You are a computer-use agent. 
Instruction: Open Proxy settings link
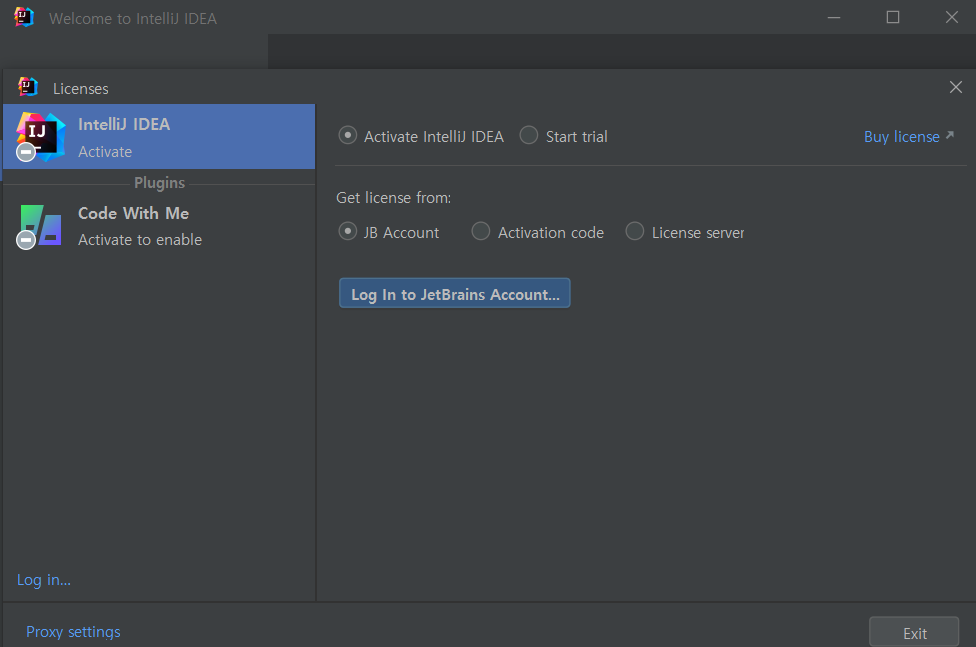click(x=73, y=631)
